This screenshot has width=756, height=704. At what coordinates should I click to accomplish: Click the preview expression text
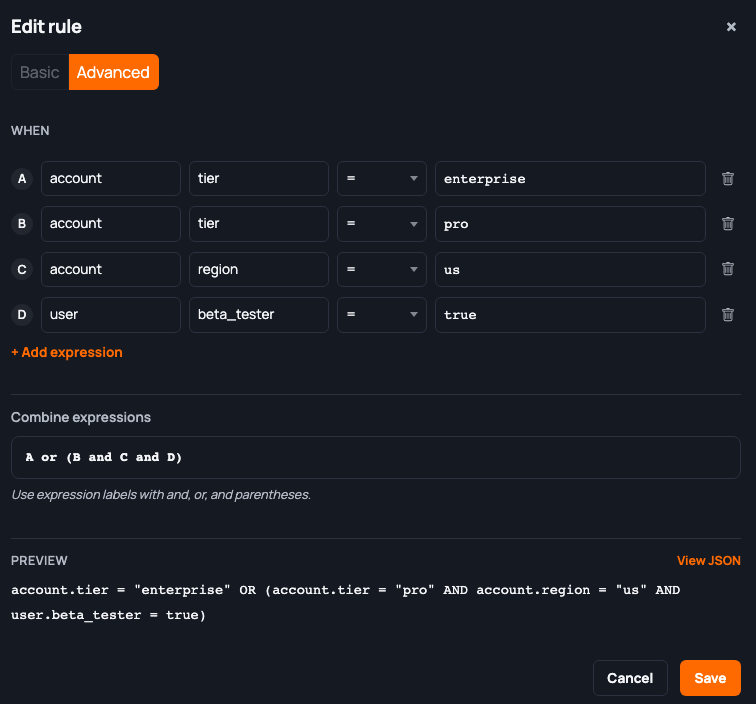click(345, 602)
